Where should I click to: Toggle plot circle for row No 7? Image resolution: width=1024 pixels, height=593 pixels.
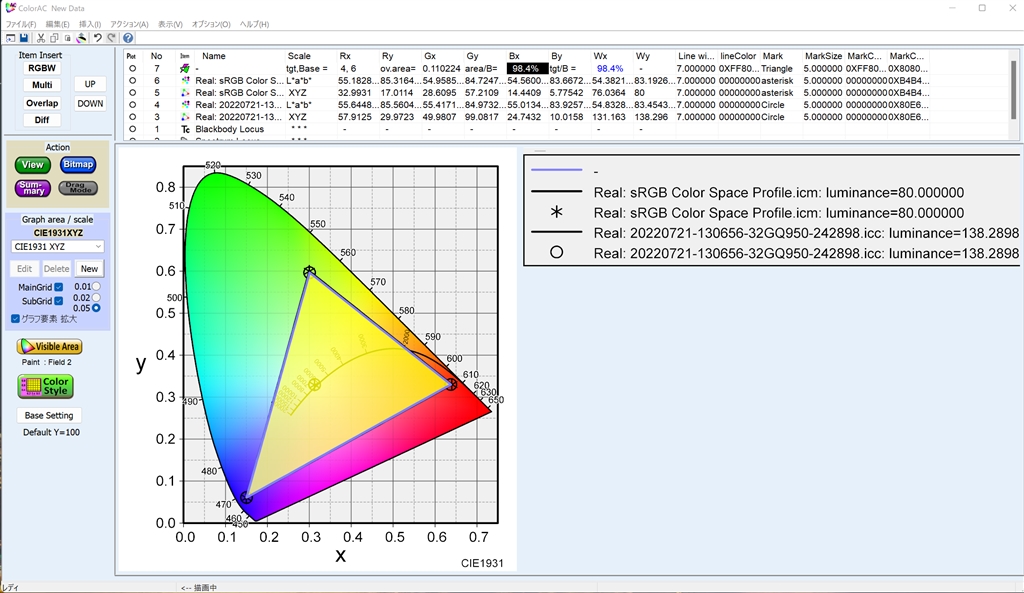[132, 69]
